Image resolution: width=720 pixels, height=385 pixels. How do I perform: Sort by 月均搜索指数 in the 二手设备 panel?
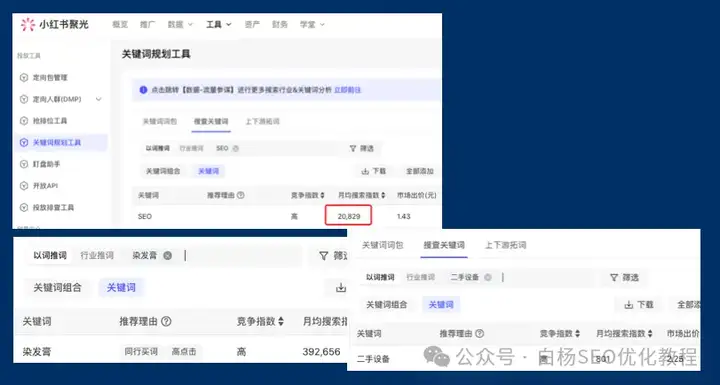click(649, 334)
